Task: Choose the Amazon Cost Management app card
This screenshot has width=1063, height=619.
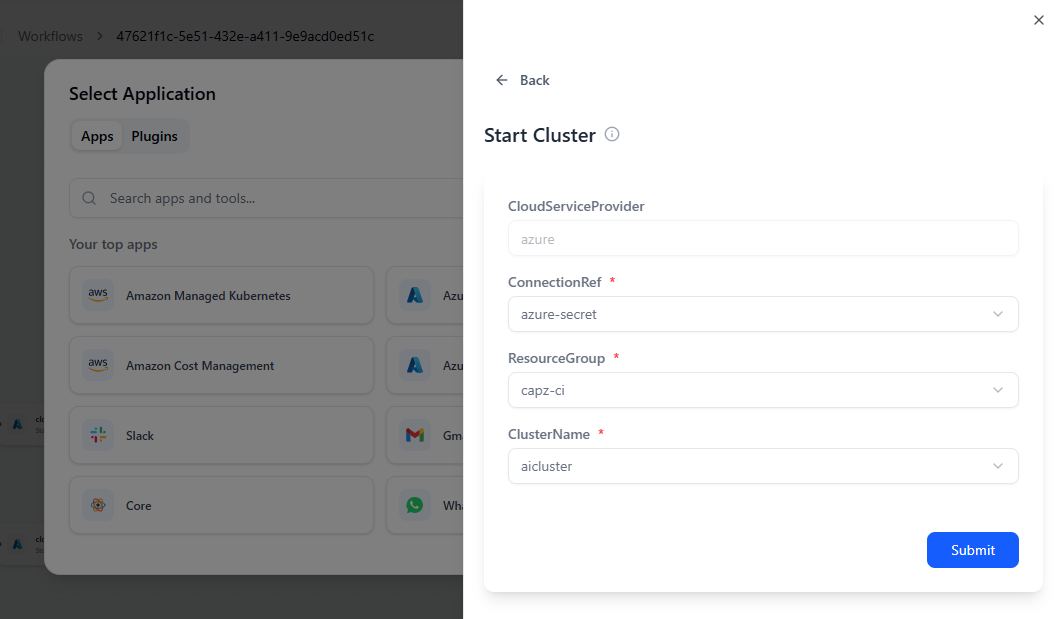Action: pyautogui.click(x=221, y=365)
